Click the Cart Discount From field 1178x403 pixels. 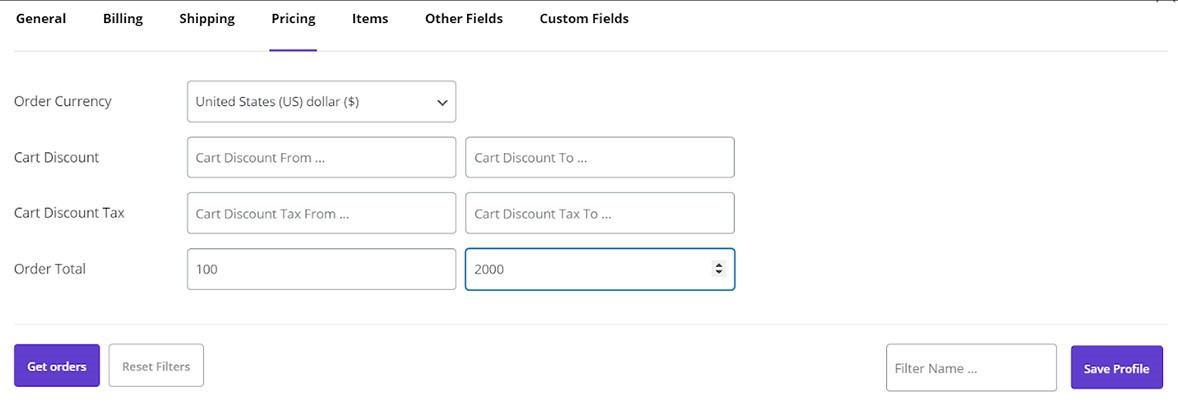coord(321,158)
